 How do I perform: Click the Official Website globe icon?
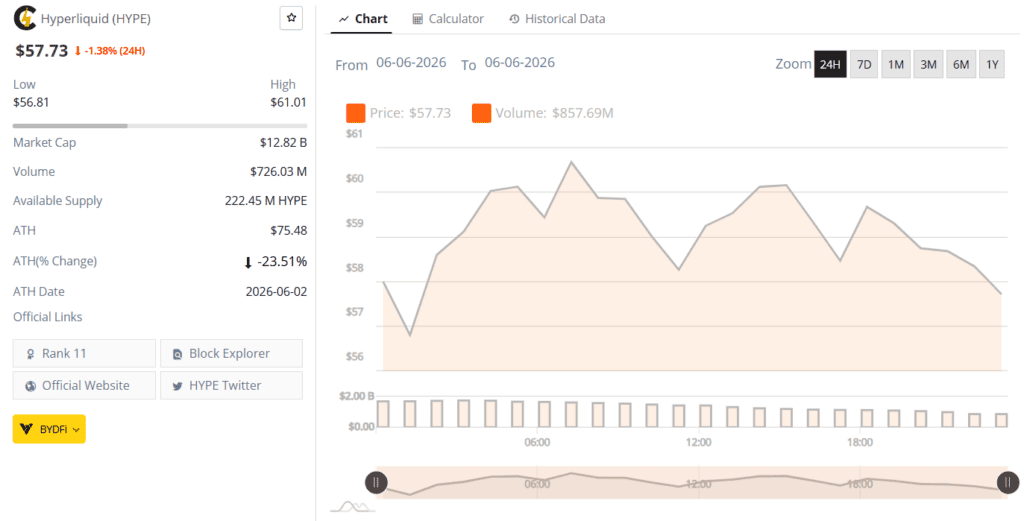pyautogui.click(x=30, y=386)
